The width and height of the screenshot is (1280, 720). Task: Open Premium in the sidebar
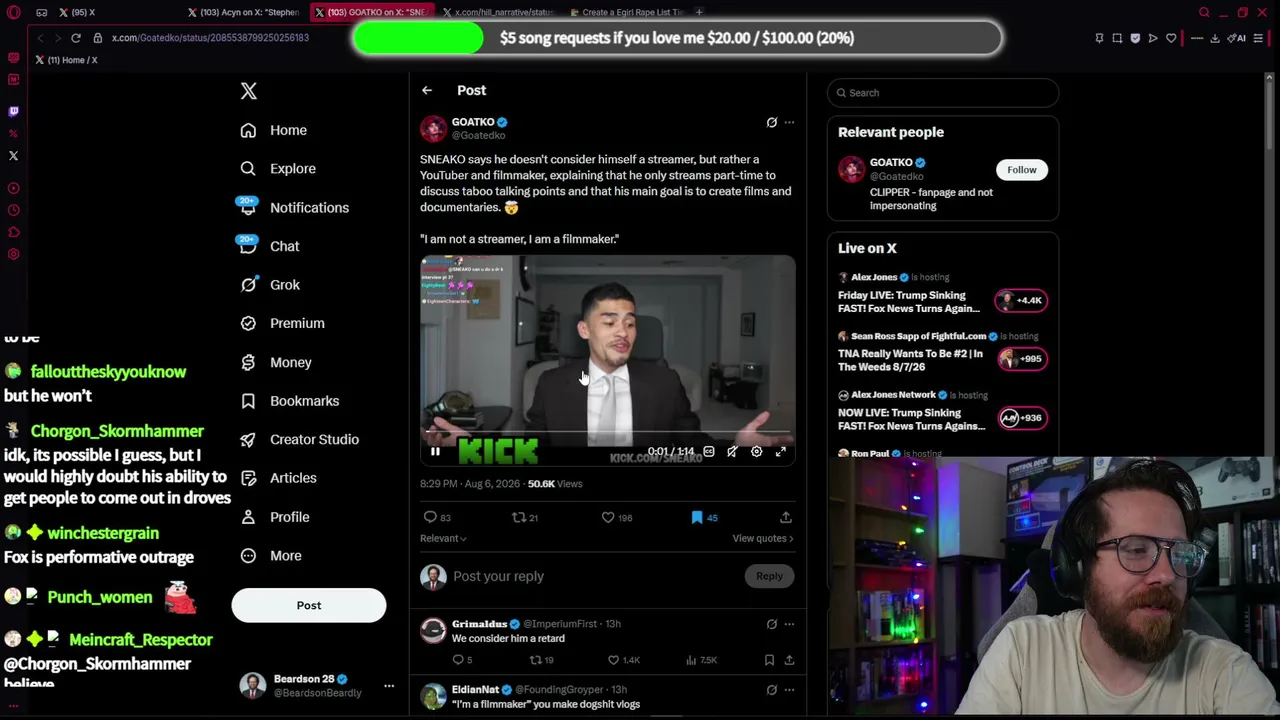[283, 323]
